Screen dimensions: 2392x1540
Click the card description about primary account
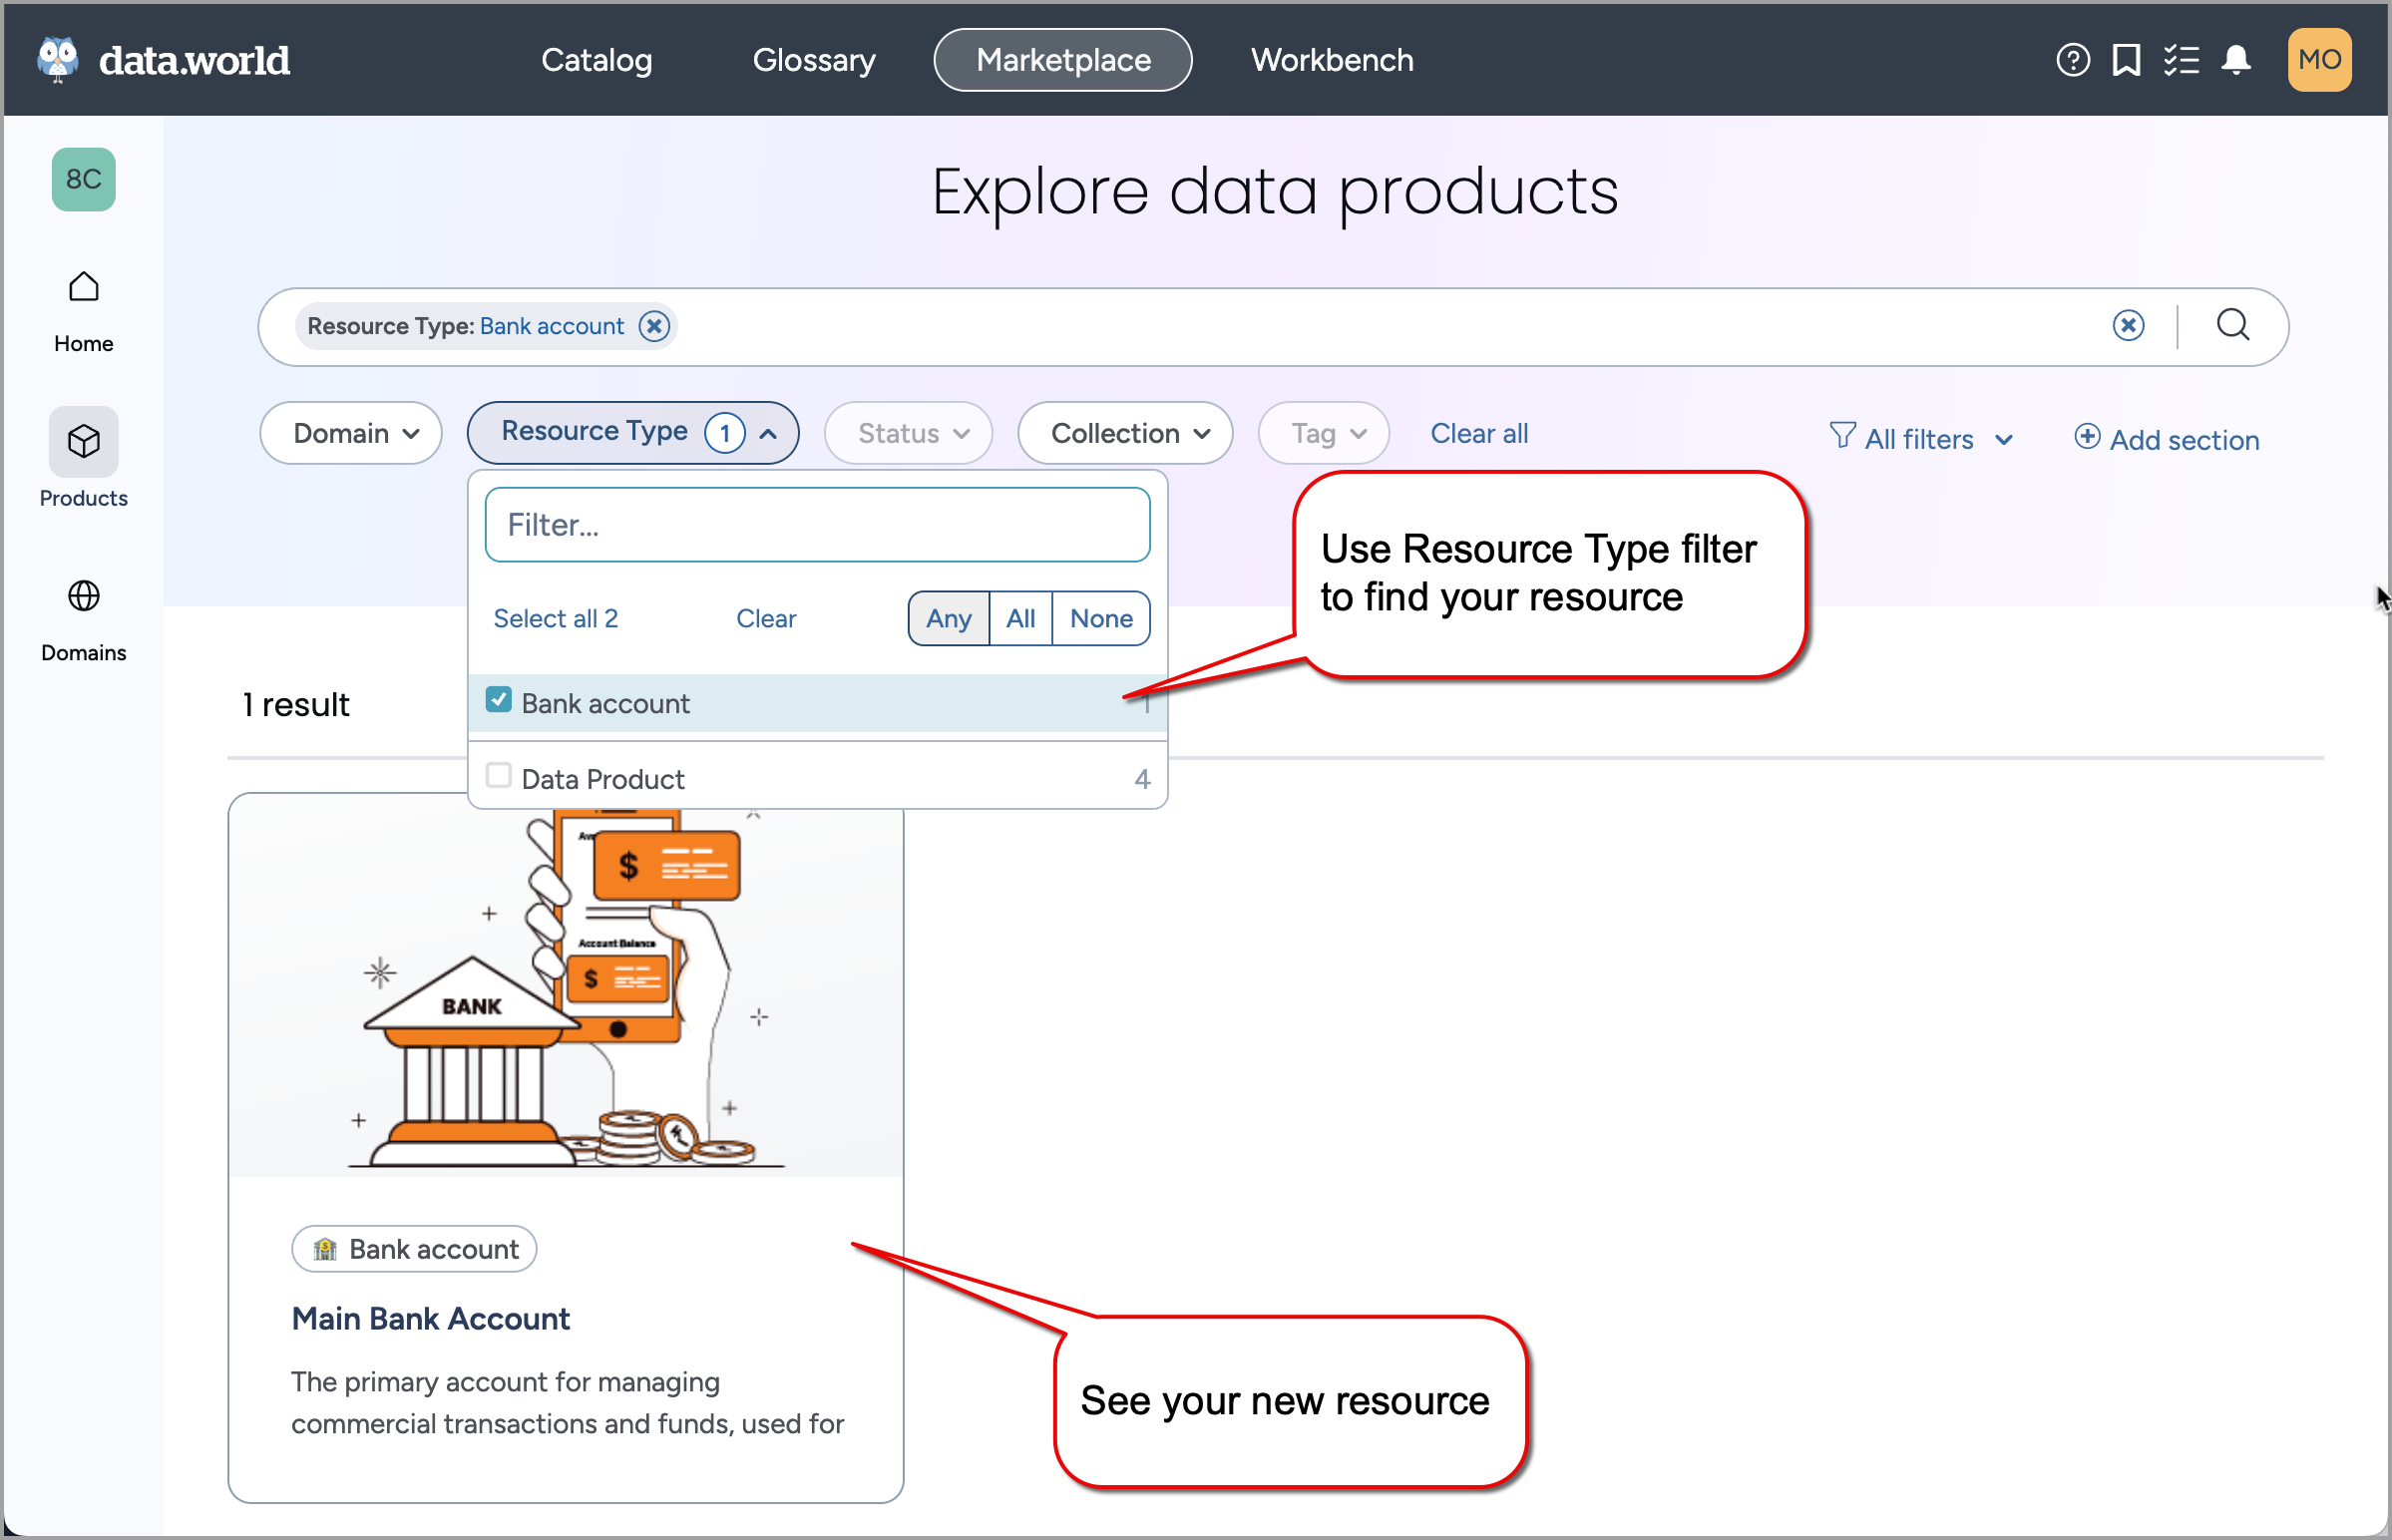(x=568, y=1403)
